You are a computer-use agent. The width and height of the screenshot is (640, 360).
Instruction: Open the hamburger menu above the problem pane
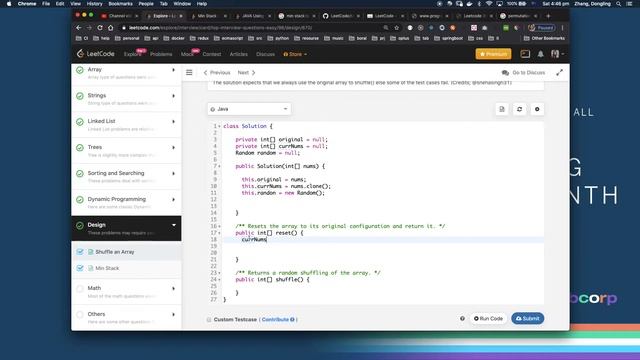pos(189,73)
